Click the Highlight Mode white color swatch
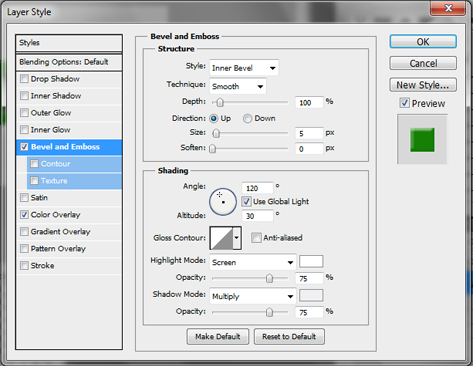The image size is (473, 366). (x=311, y=262)
